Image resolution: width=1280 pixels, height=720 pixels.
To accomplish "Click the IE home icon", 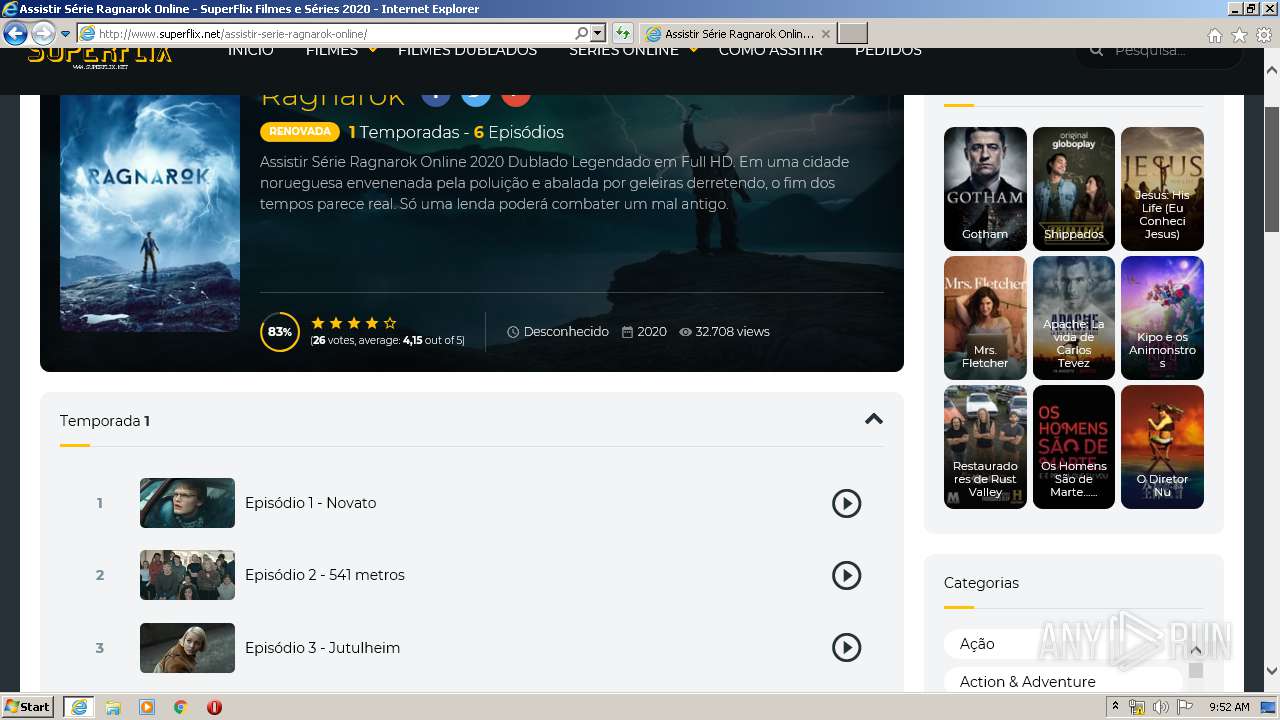I will 1214,35.
